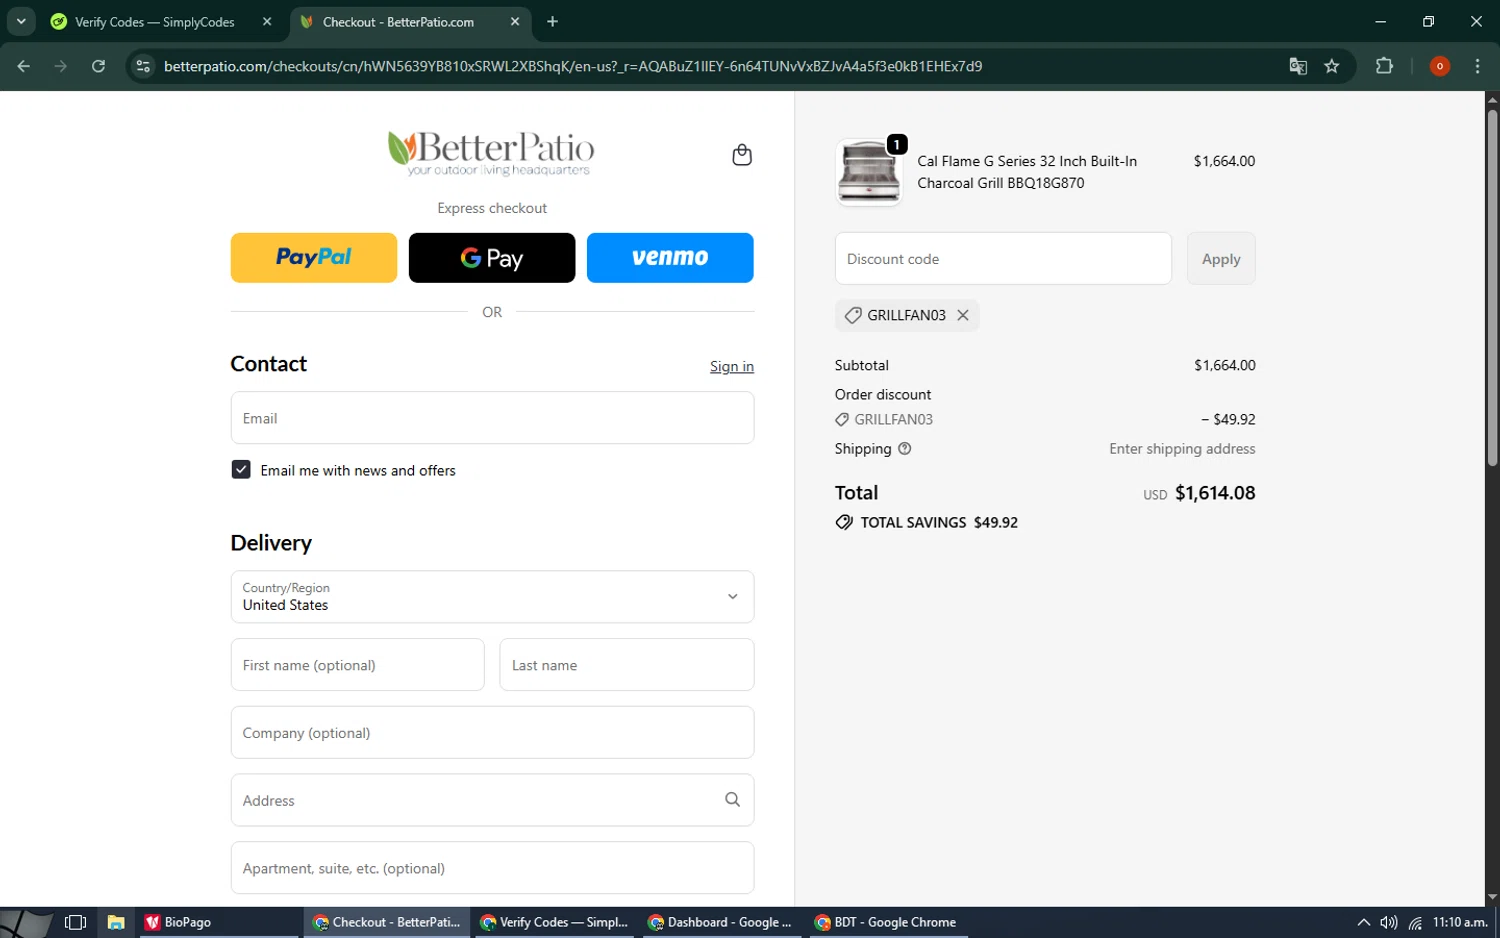Focus the First name (optional) field
Screen dimensions: 1500x938
(357, 665)
